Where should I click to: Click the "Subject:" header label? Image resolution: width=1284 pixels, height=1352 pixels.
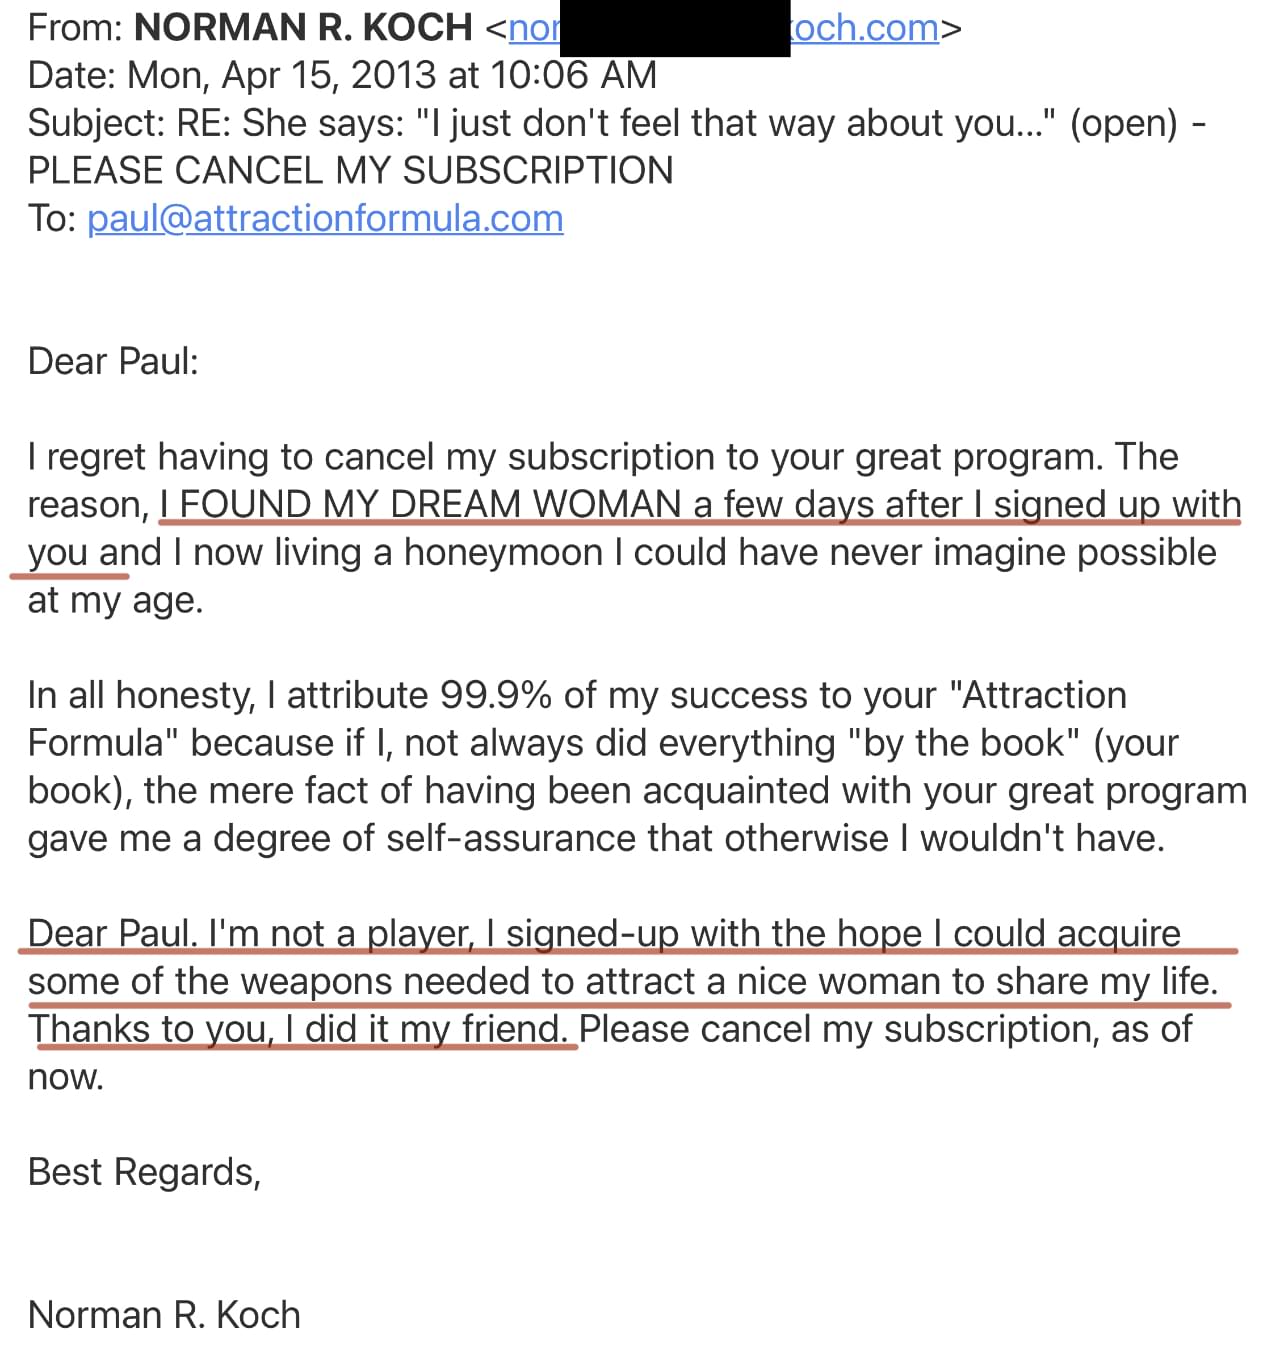click(x=97, y=123)
